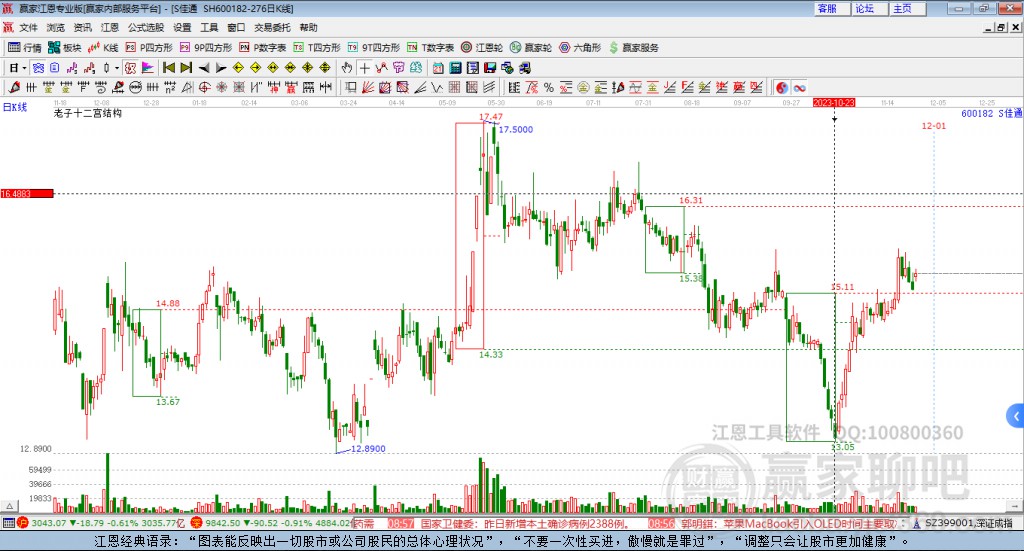Launch the 江恩轮 Gann wheel

tap(482, 48)
